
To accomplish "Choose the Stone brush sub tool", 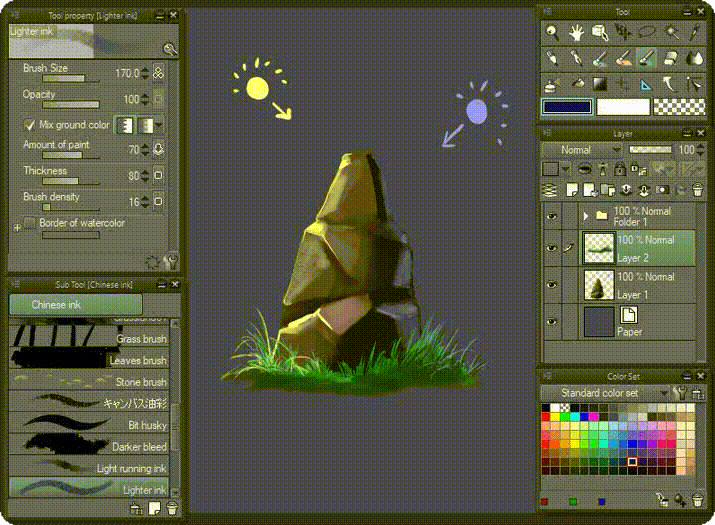I will (89, 380).
